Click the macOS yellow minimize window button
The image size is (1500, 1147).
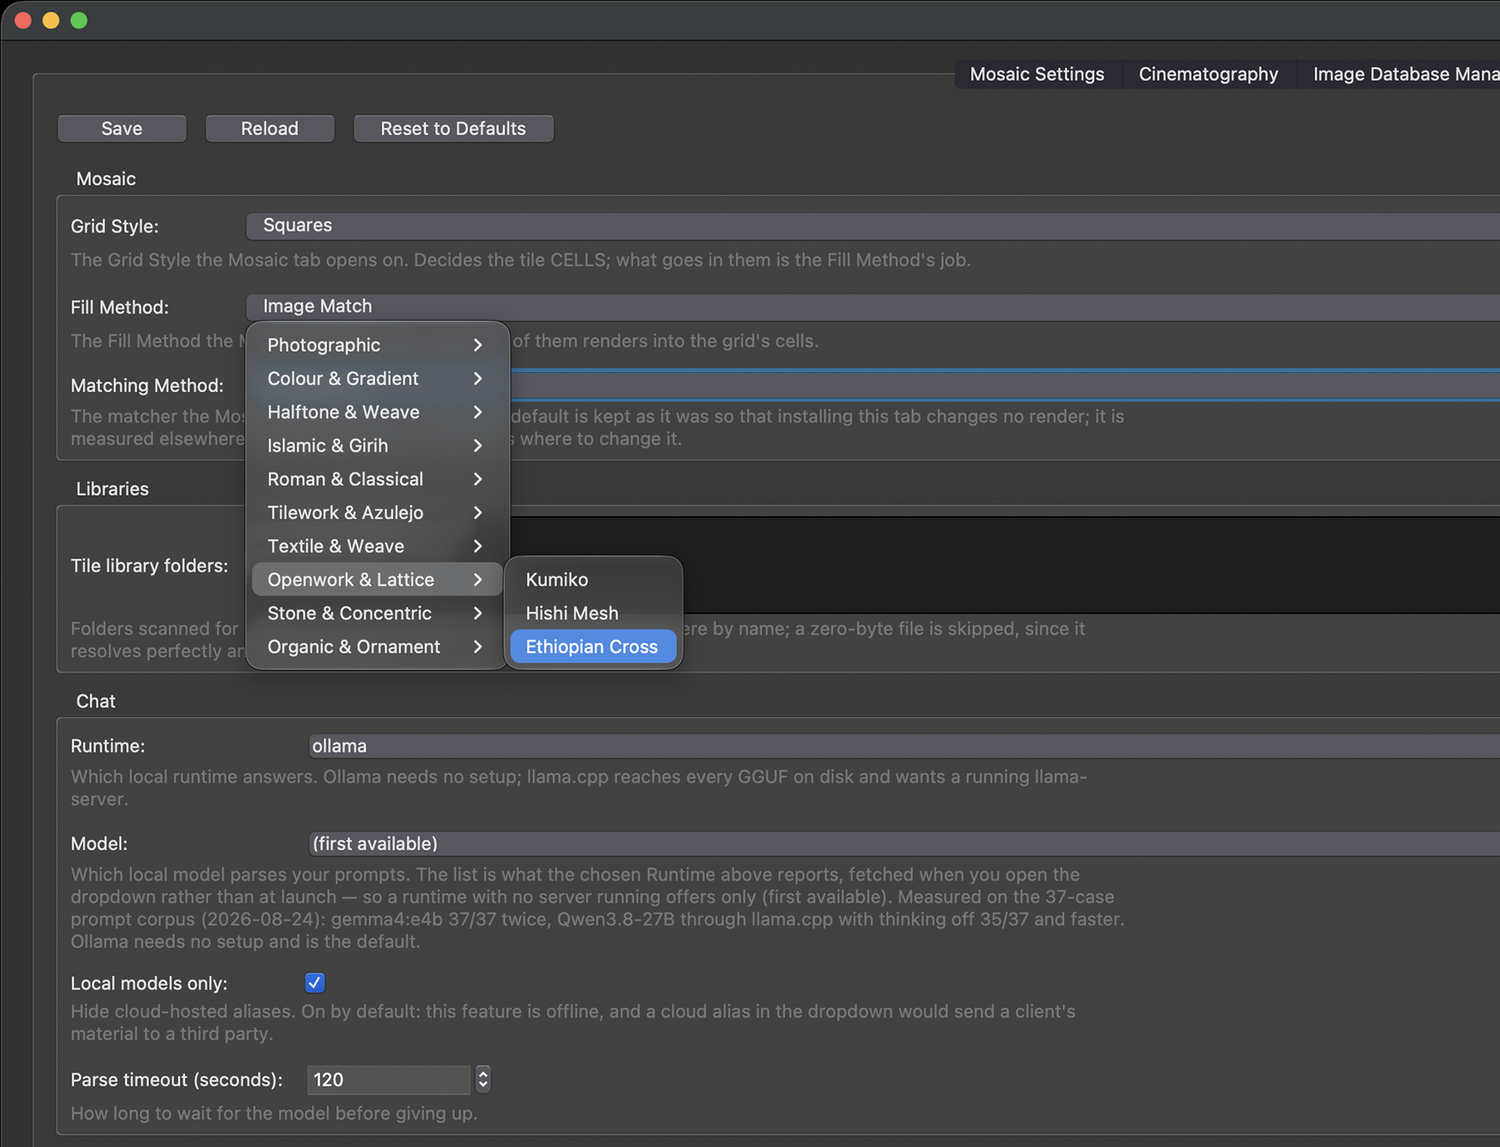pos(51,20)
